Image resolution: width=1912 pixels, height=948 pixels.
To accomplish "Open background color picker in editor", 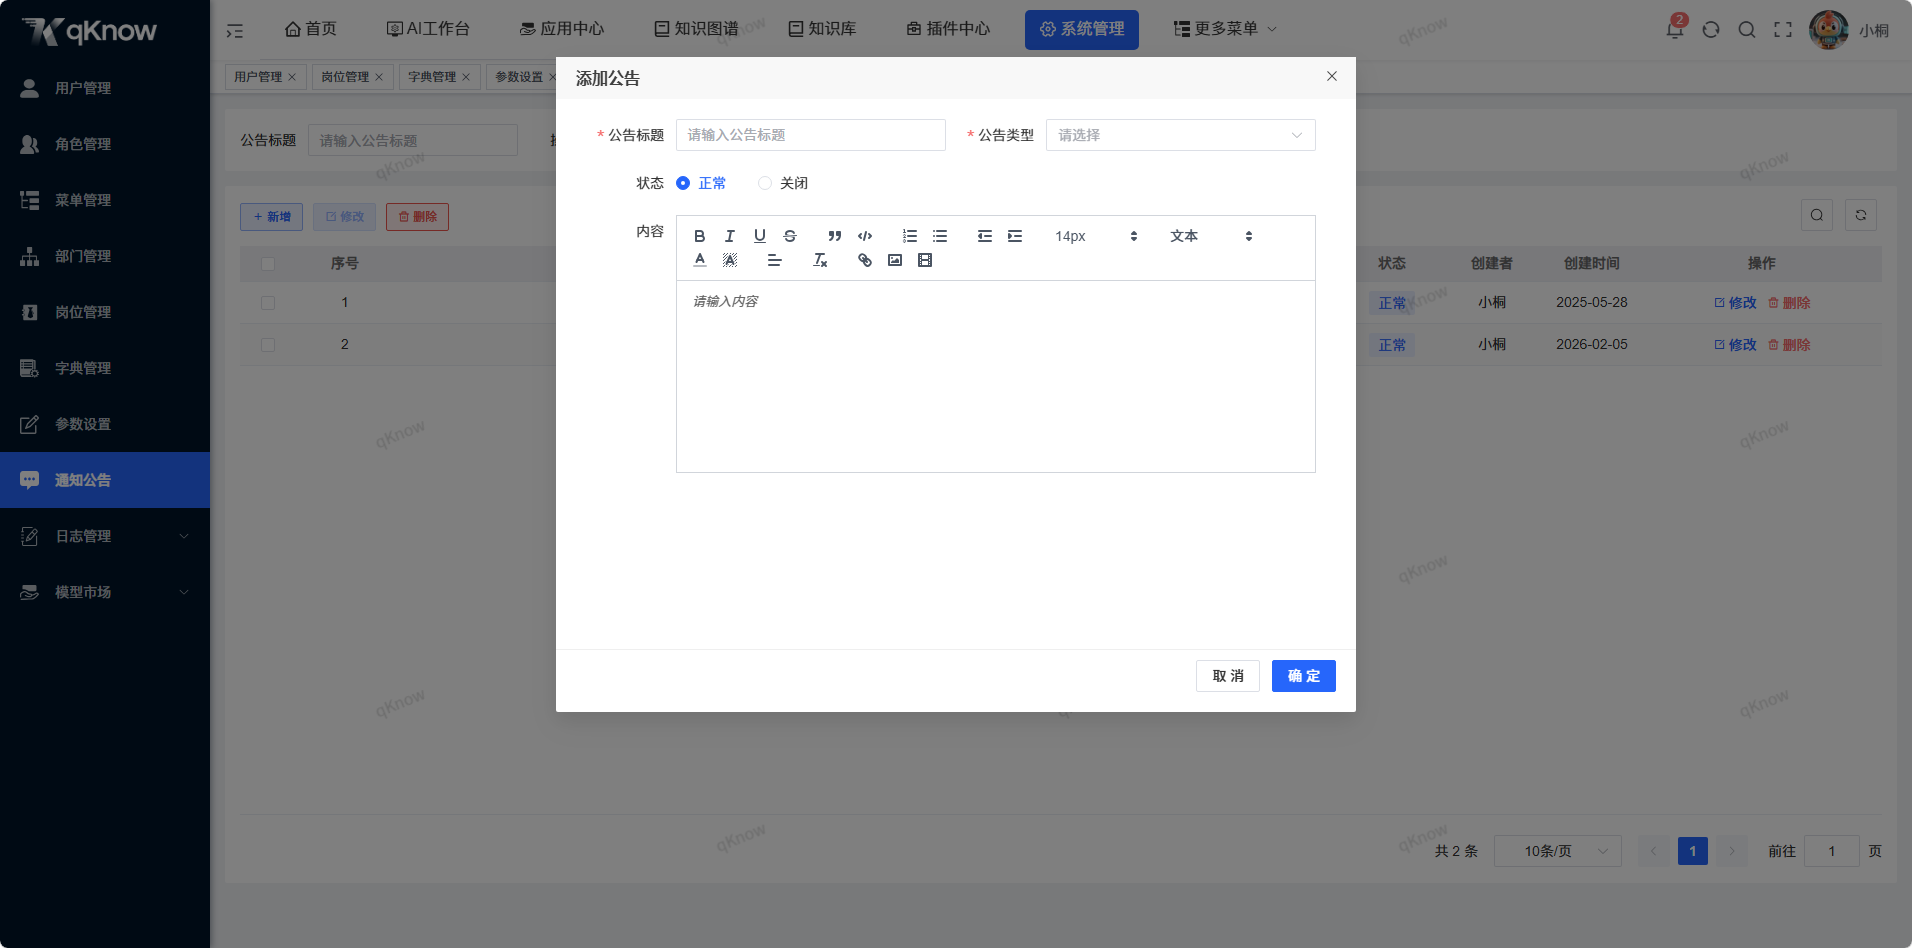I will click(x=730, y=260).
